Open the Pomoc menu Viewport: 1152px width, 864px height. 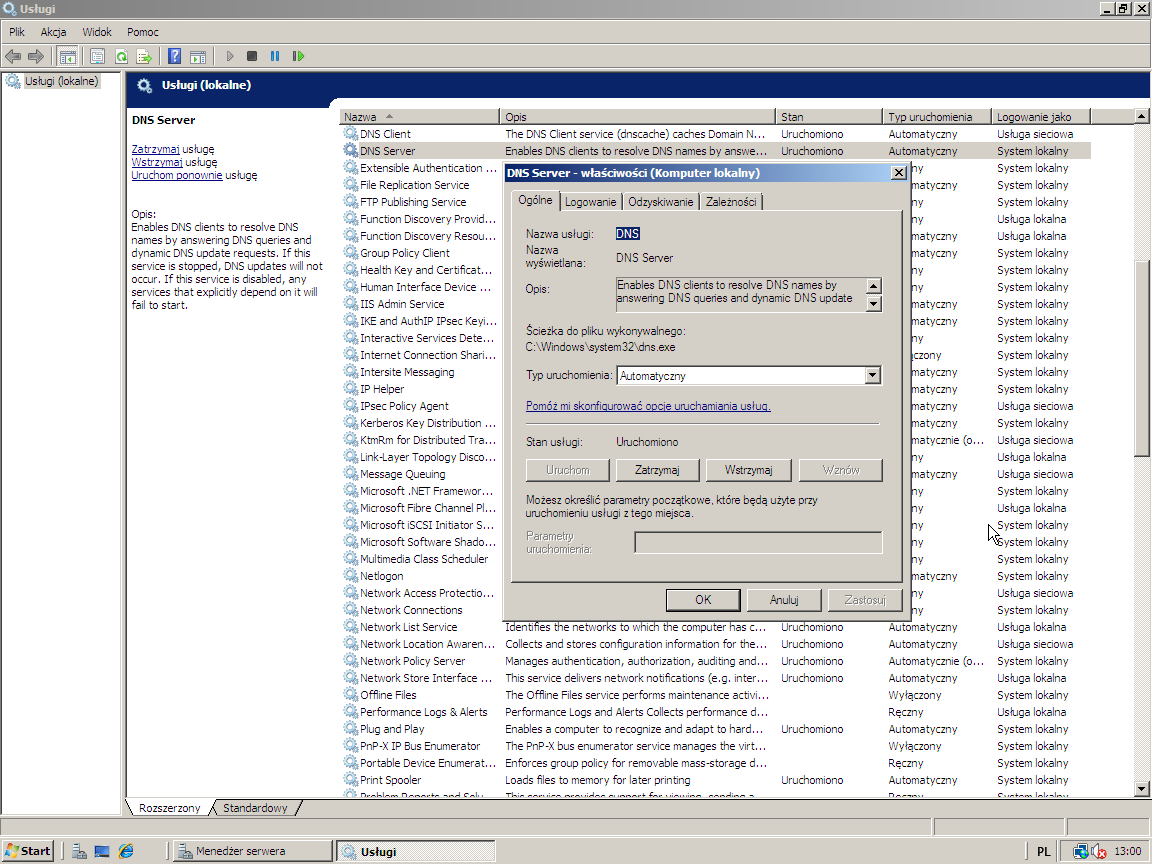(x=143, y=32)
